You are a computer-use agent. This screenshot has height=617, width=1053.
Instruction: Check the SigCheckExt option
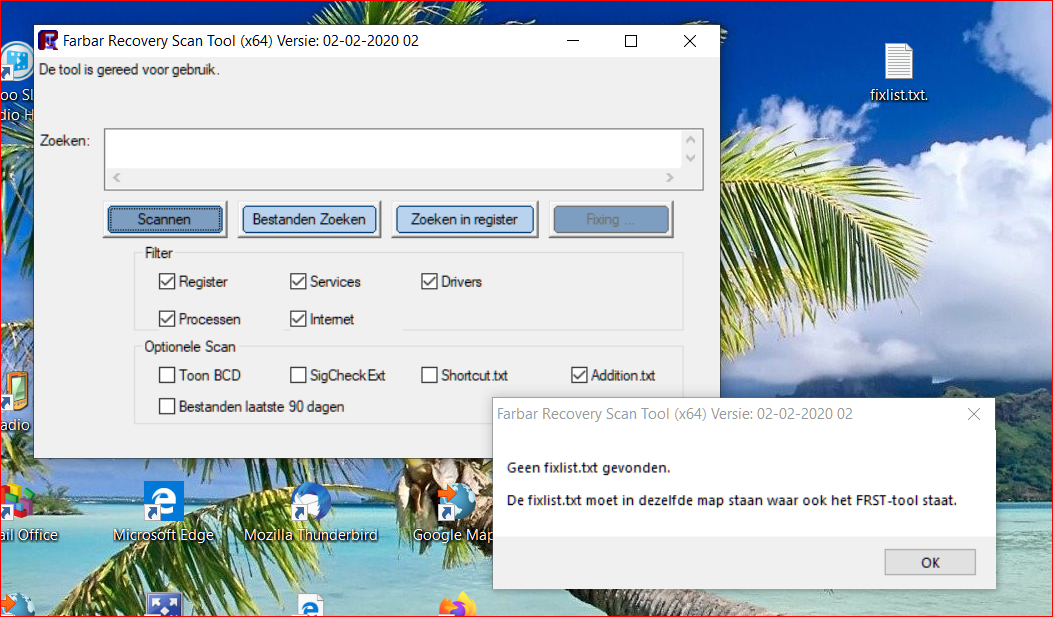(298, 375)
